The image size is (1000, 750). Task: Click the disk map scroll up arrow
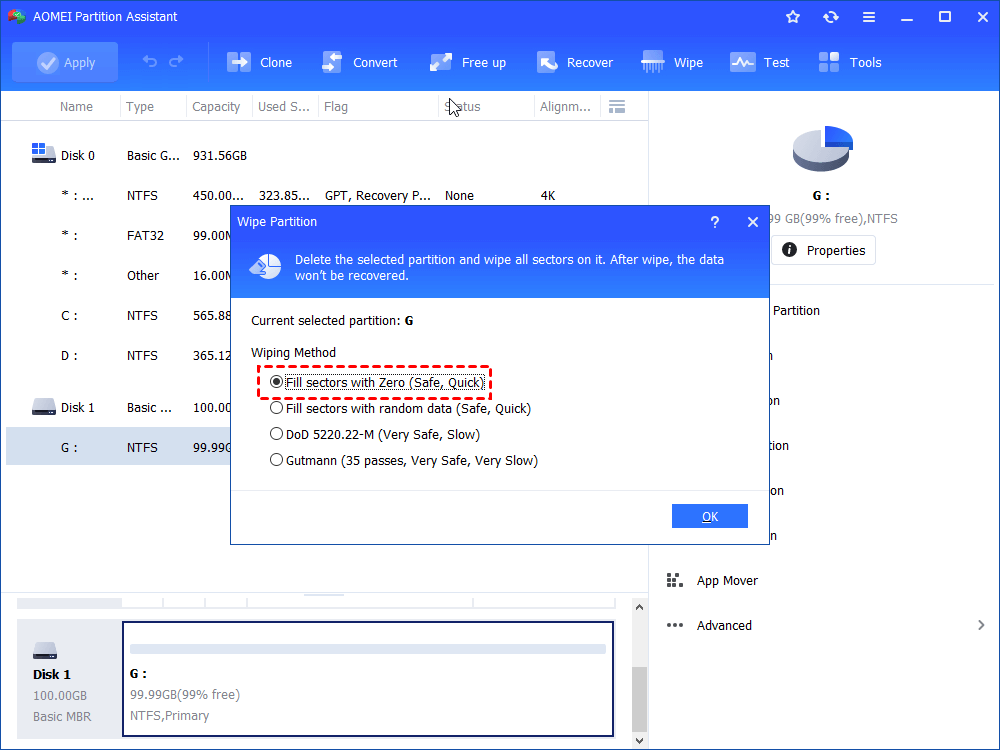[x=639, y=607]
